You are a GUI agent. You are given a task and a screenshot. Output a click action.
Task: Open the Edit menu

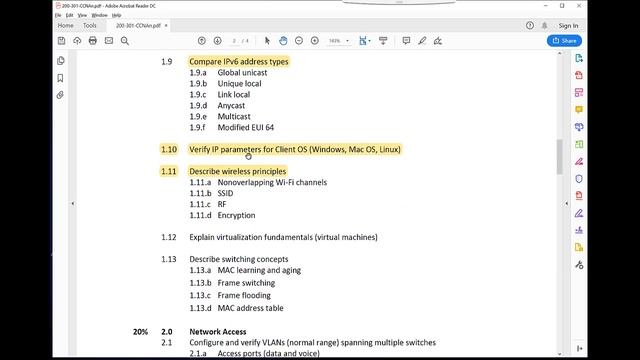69,15
